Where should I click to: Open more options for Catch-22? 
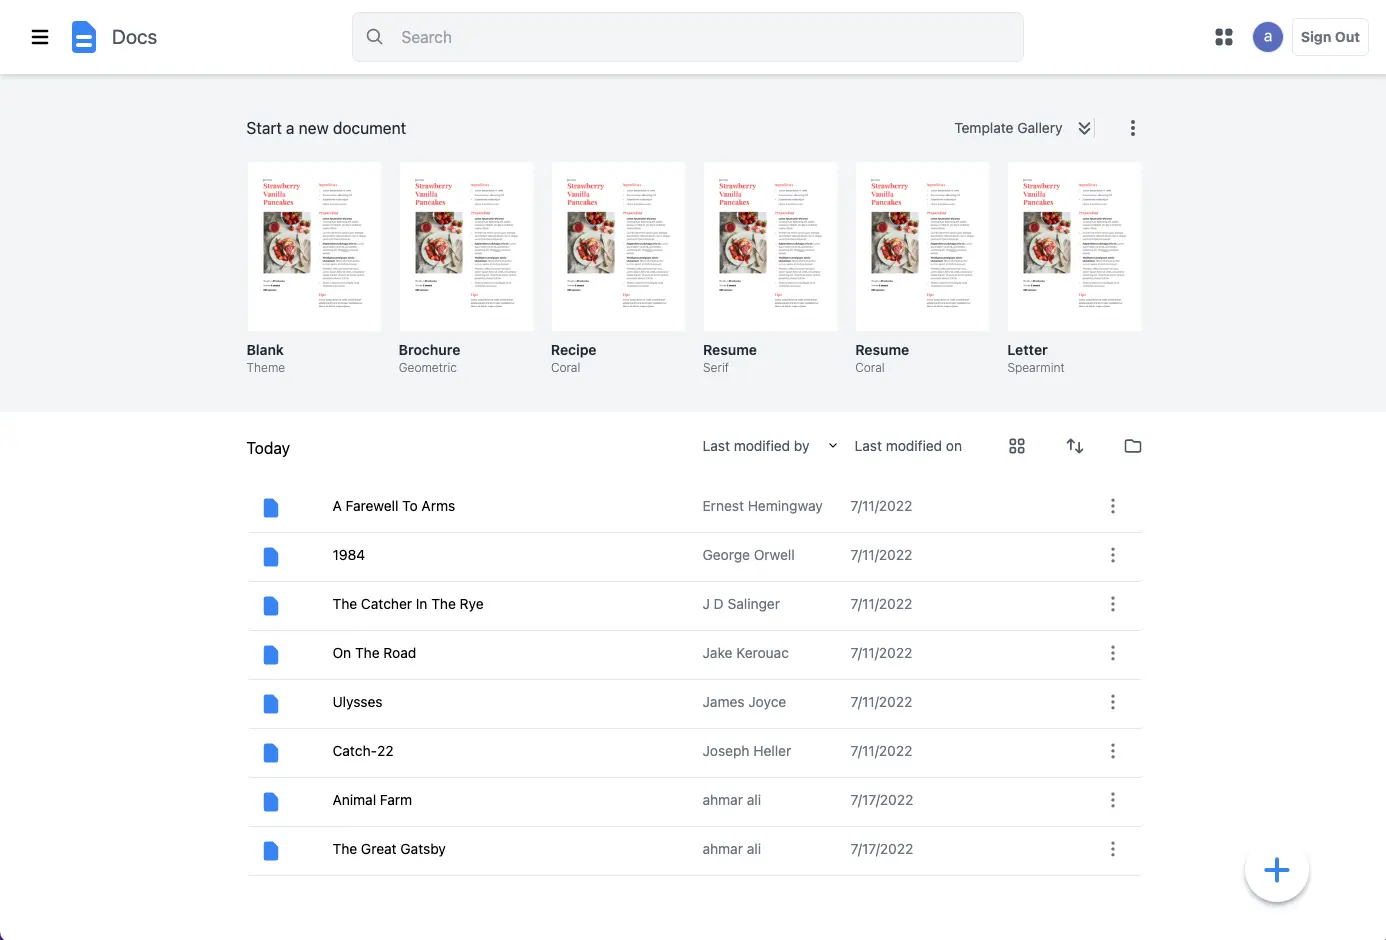1113,751
